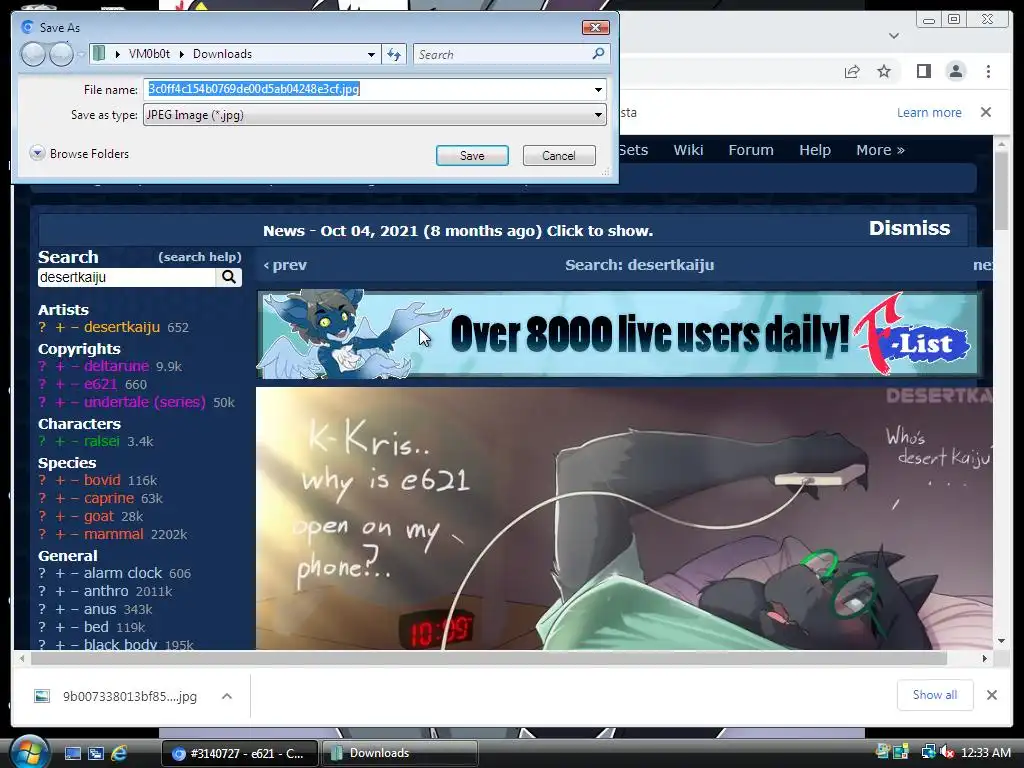Open the caprine species tag
This screenshot has height=768, width=1024.
[x=108, y=498]
